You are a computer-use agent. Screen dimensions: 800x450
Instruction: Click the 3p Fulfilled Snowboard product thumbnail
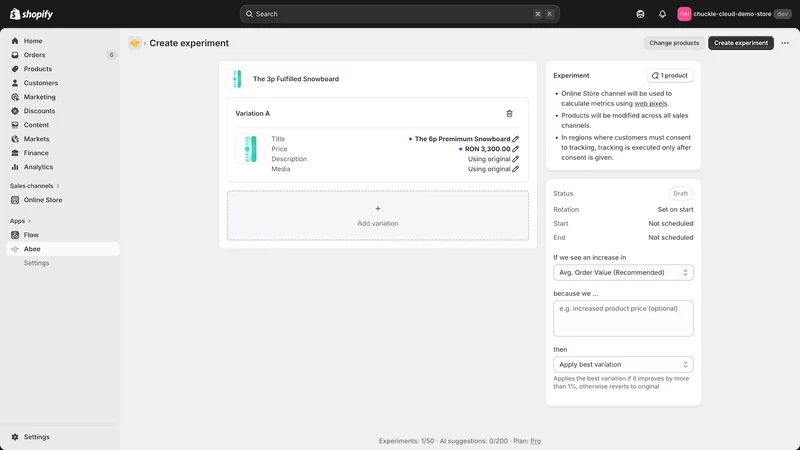point(237,79)
